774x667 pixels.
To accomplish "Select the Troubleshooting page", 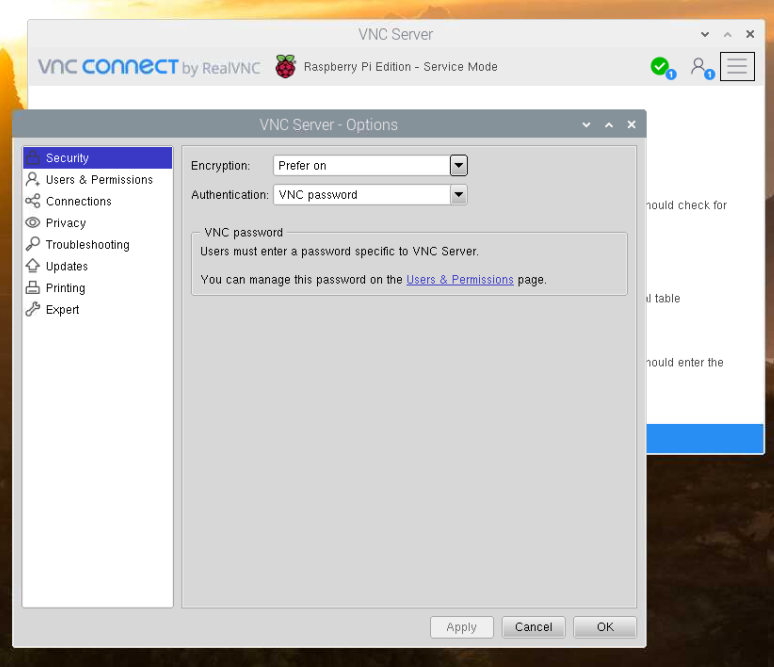I will coord(98,245).
